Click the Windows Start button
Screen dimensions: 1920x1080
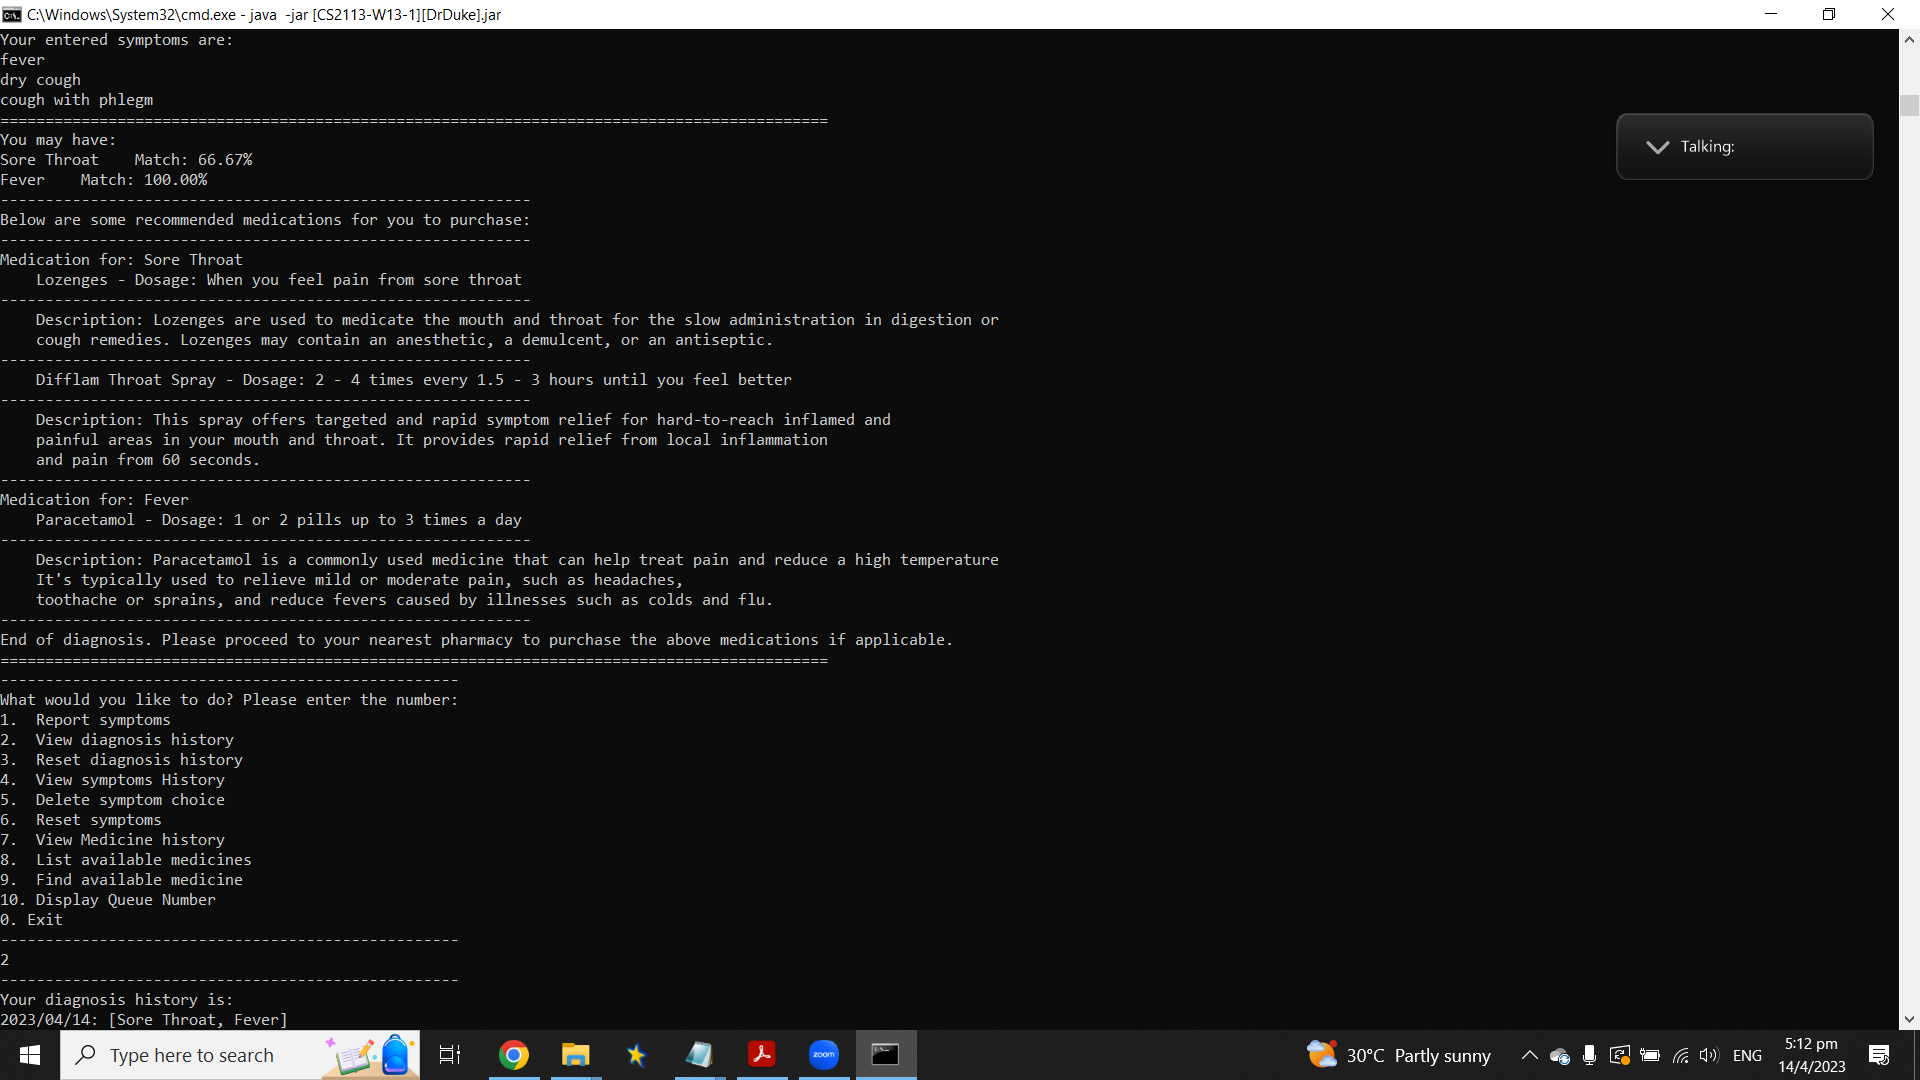(x=30, y=1055)
